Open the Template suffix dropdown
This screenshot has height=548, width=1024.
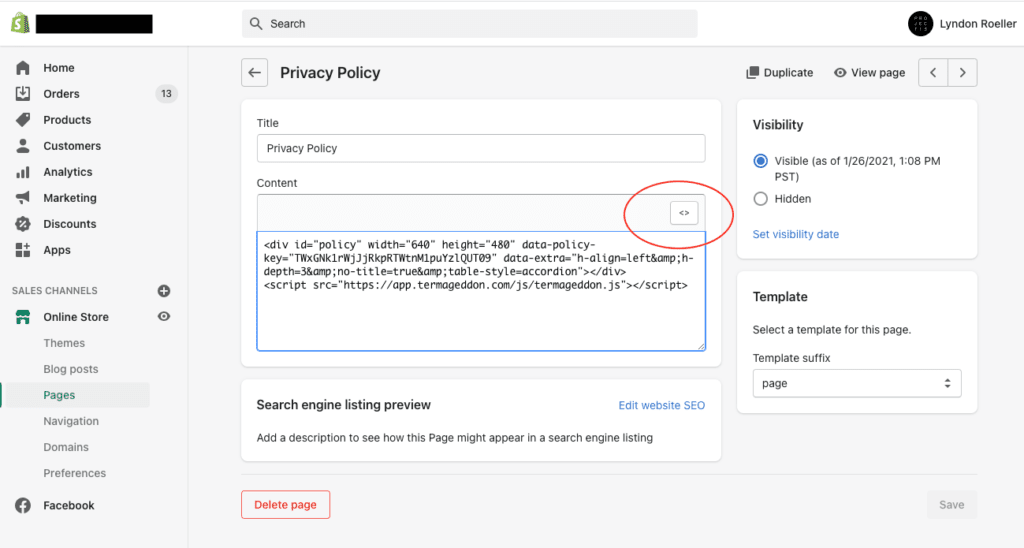(857, 383)
